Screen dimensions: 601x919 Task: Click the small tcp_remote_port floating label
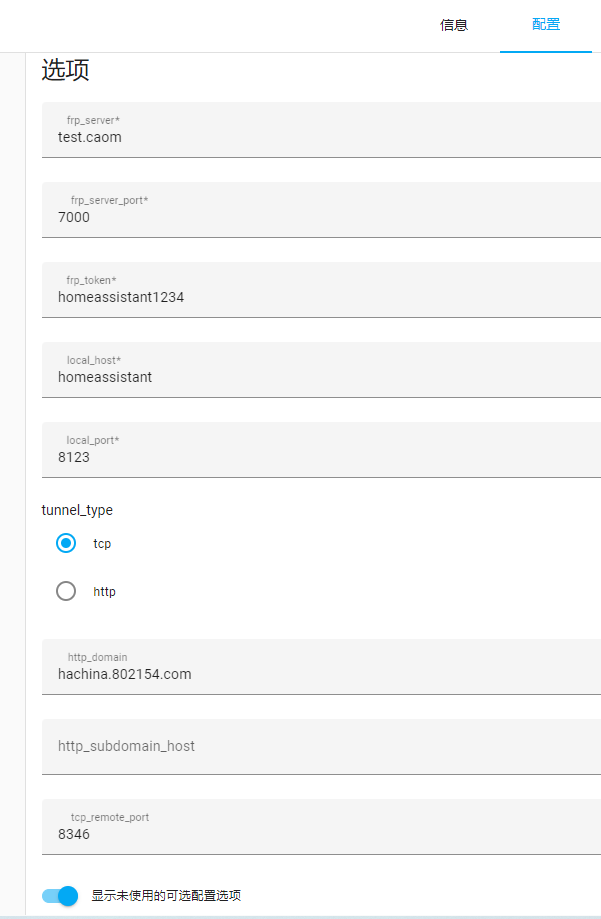(109, 817)
